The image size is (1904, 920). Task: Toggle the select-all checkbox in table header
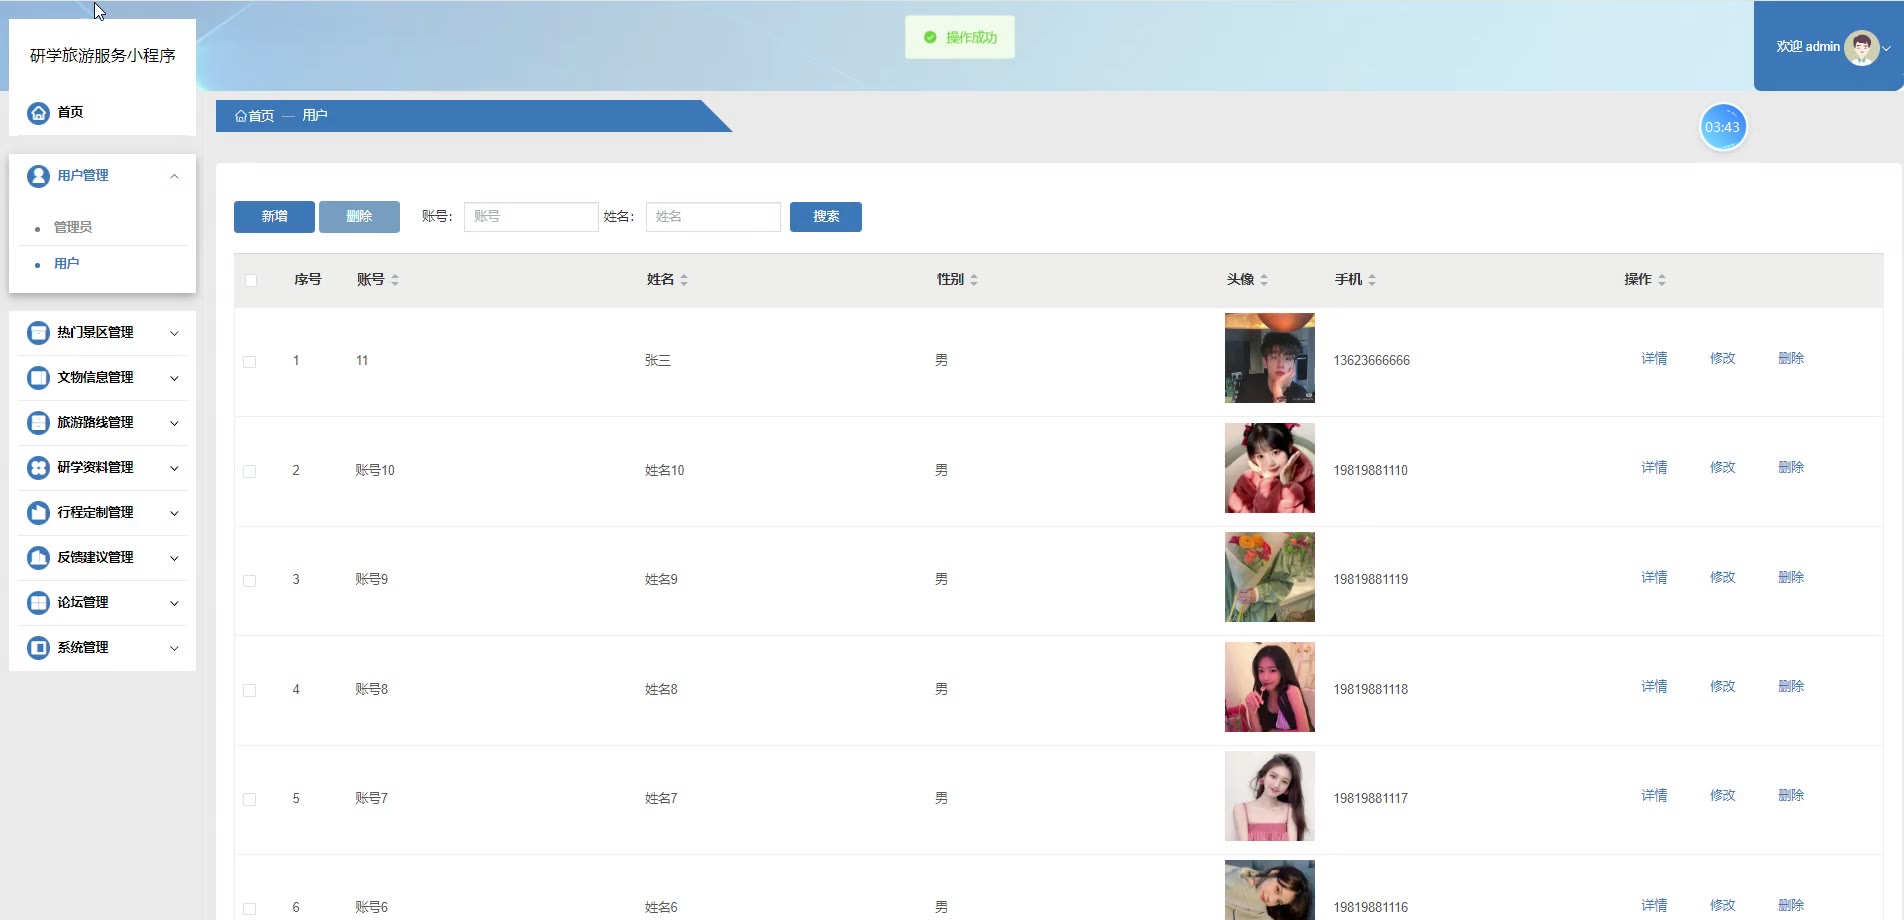click(x=251, y=280)
